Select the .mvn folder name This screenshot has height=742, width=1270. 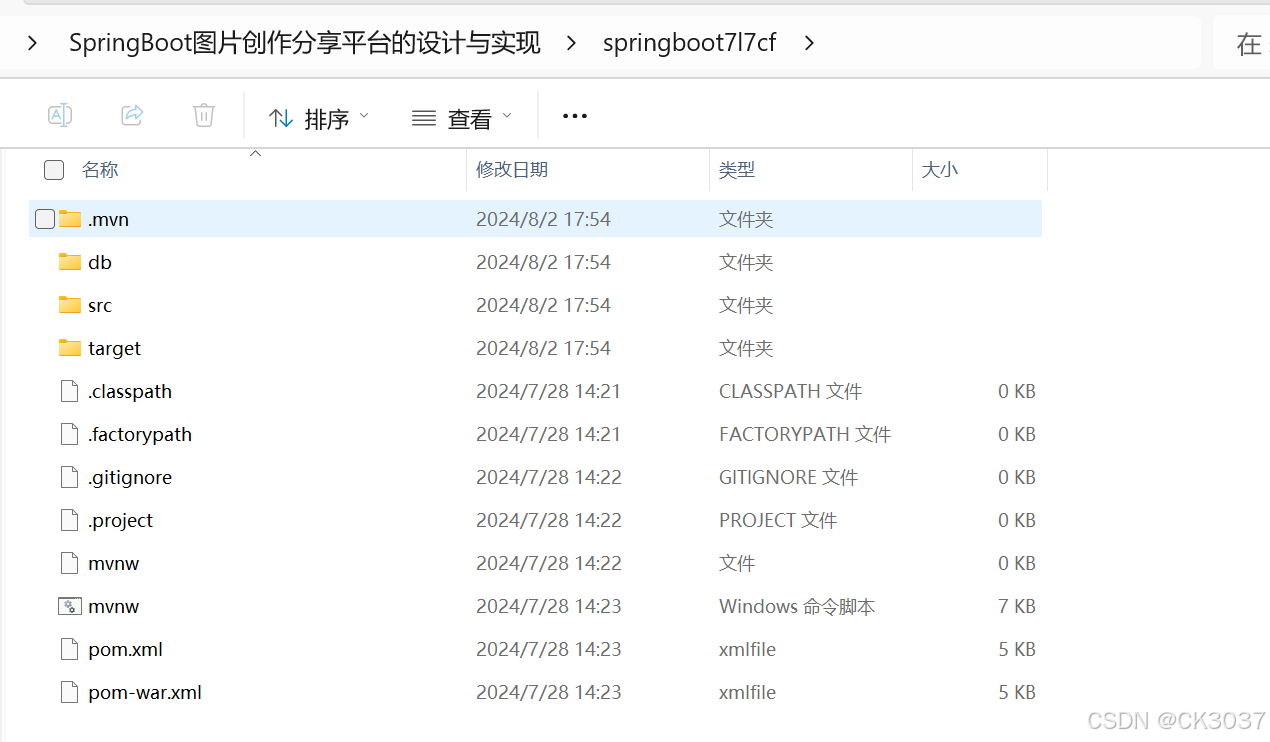click(x=108, y=219)
